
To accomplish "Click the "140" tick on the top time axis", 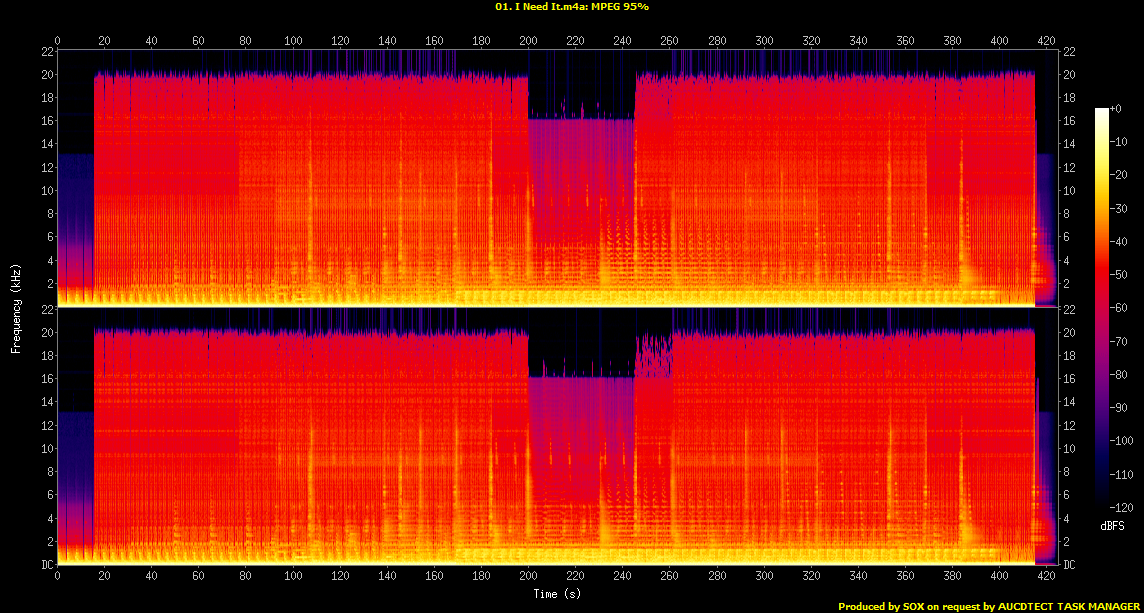I will pyautogui.click(x=387, y=41).
